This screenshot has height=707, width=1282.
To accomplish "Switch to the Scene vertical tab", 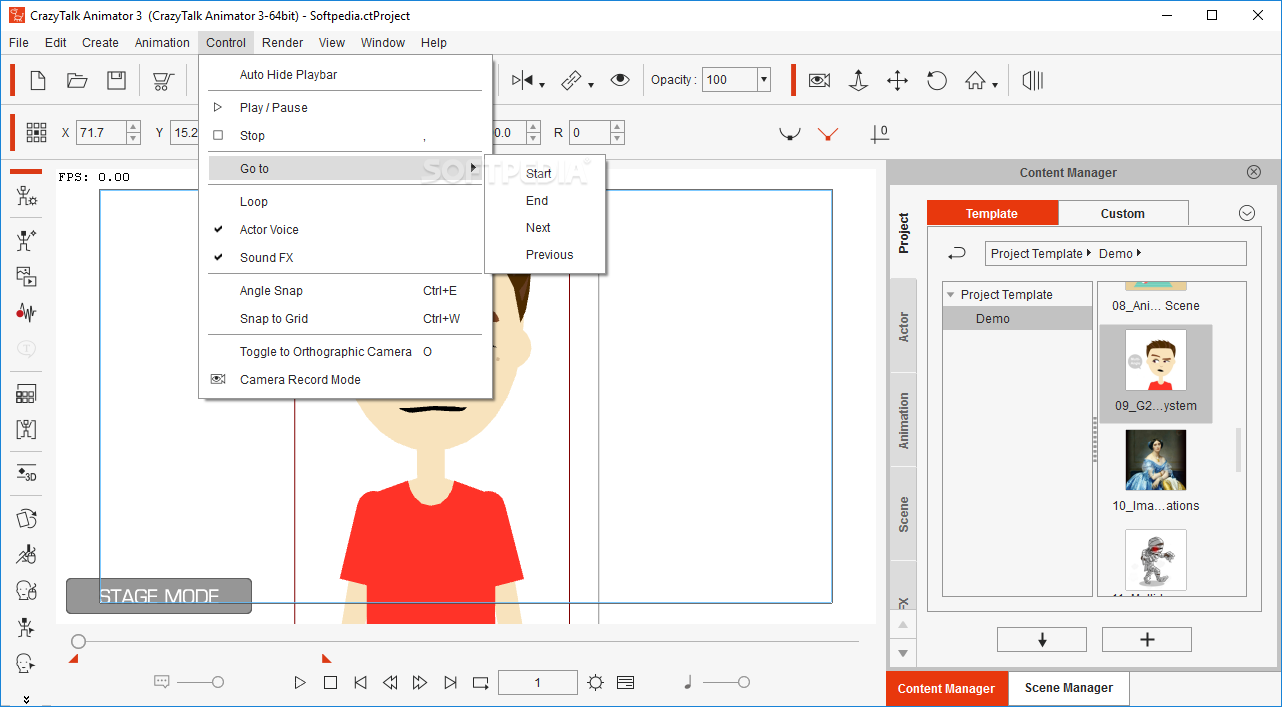I will point(904,514).
